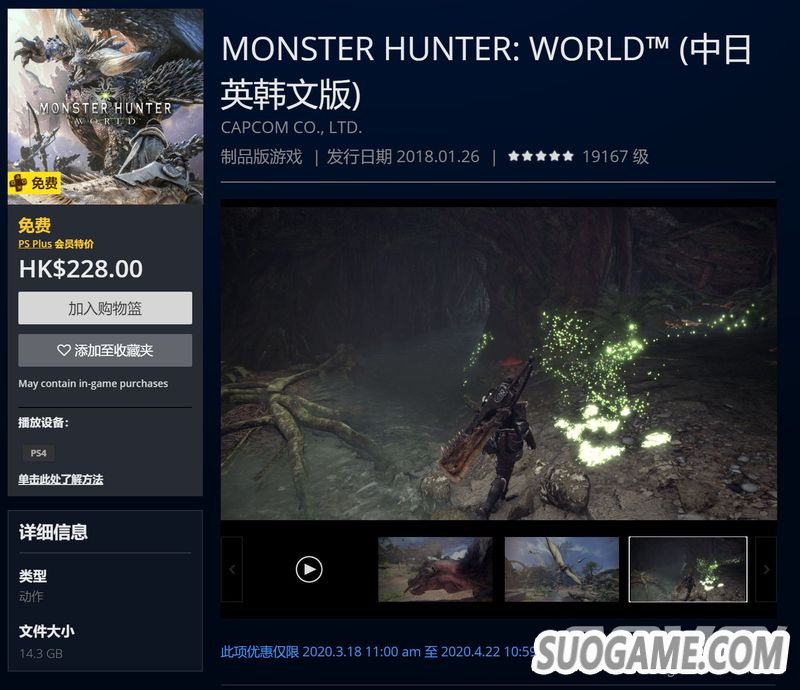Select the red monster screenshot thumbnail
Viewport: 800px width, 690px height.
click(x=435, y=569)
